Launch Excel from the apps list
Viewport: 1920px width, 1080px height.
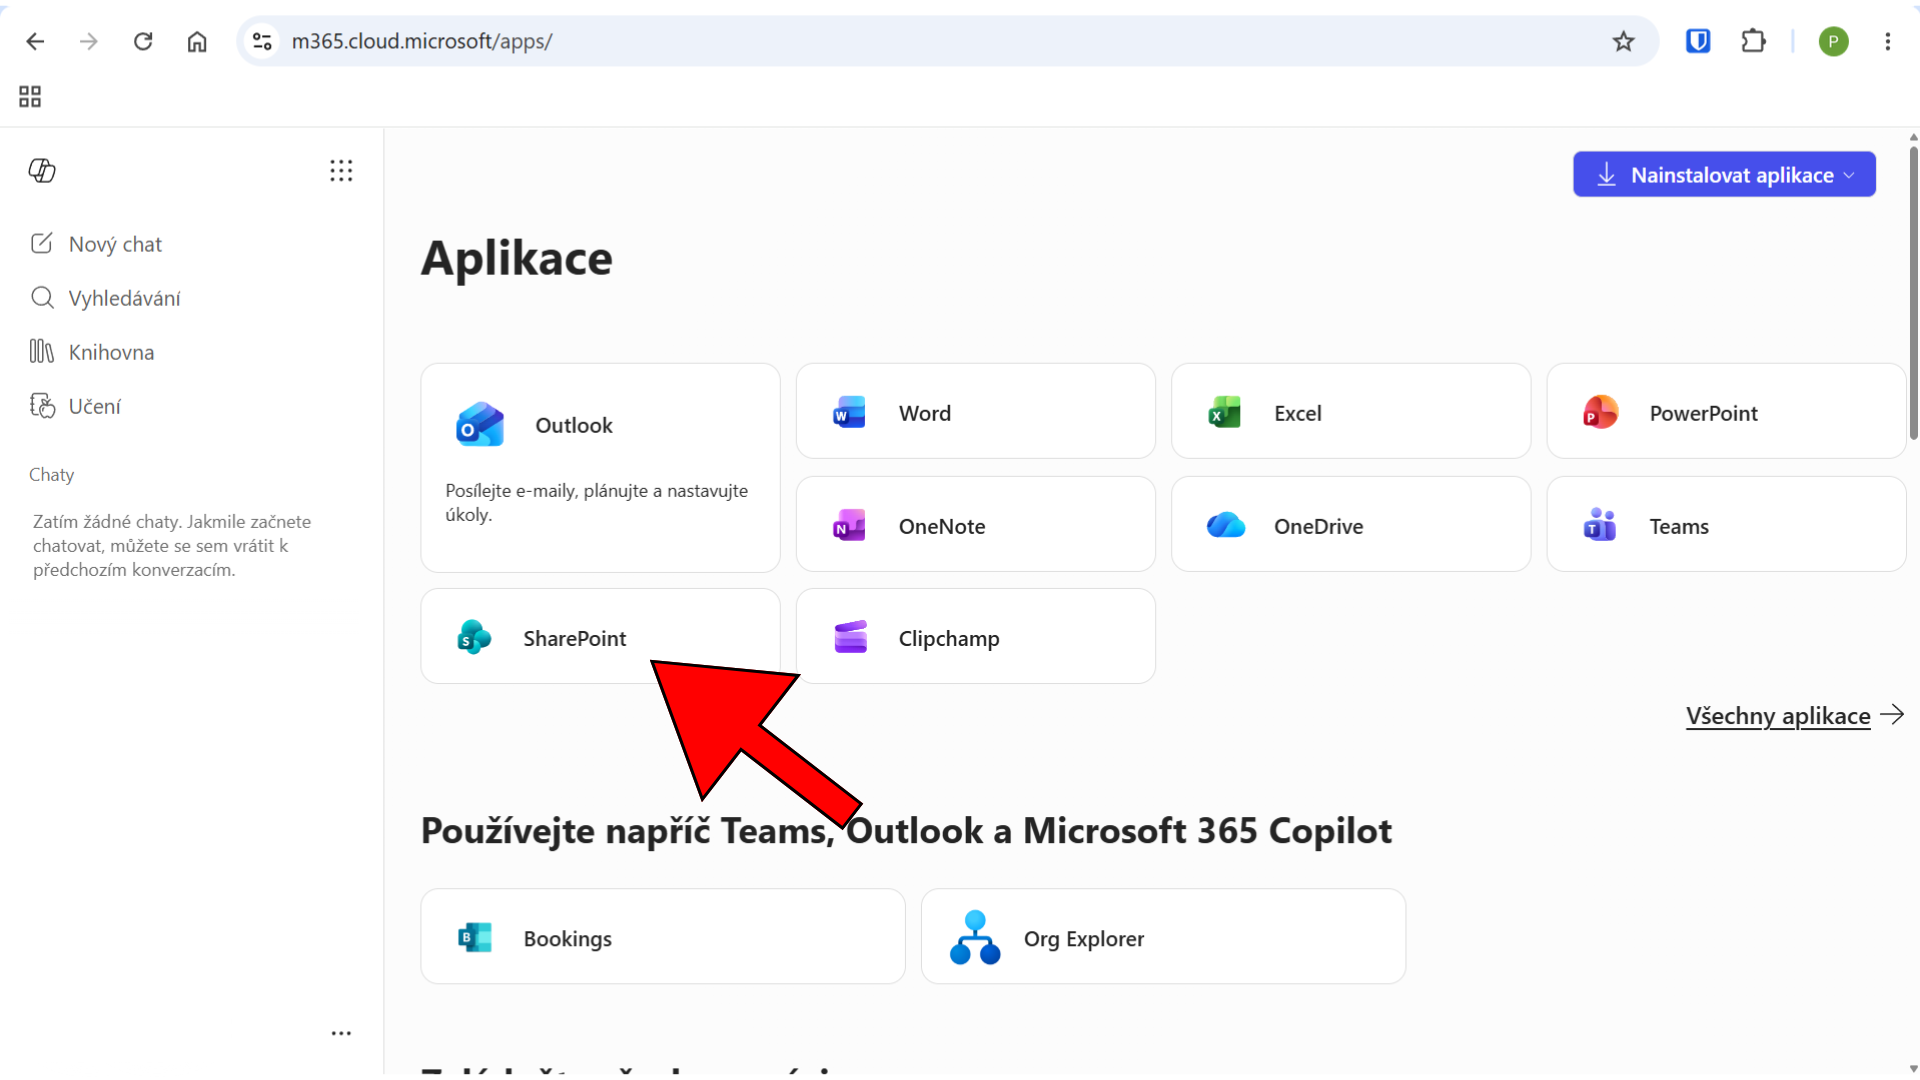click(1350, 411)
